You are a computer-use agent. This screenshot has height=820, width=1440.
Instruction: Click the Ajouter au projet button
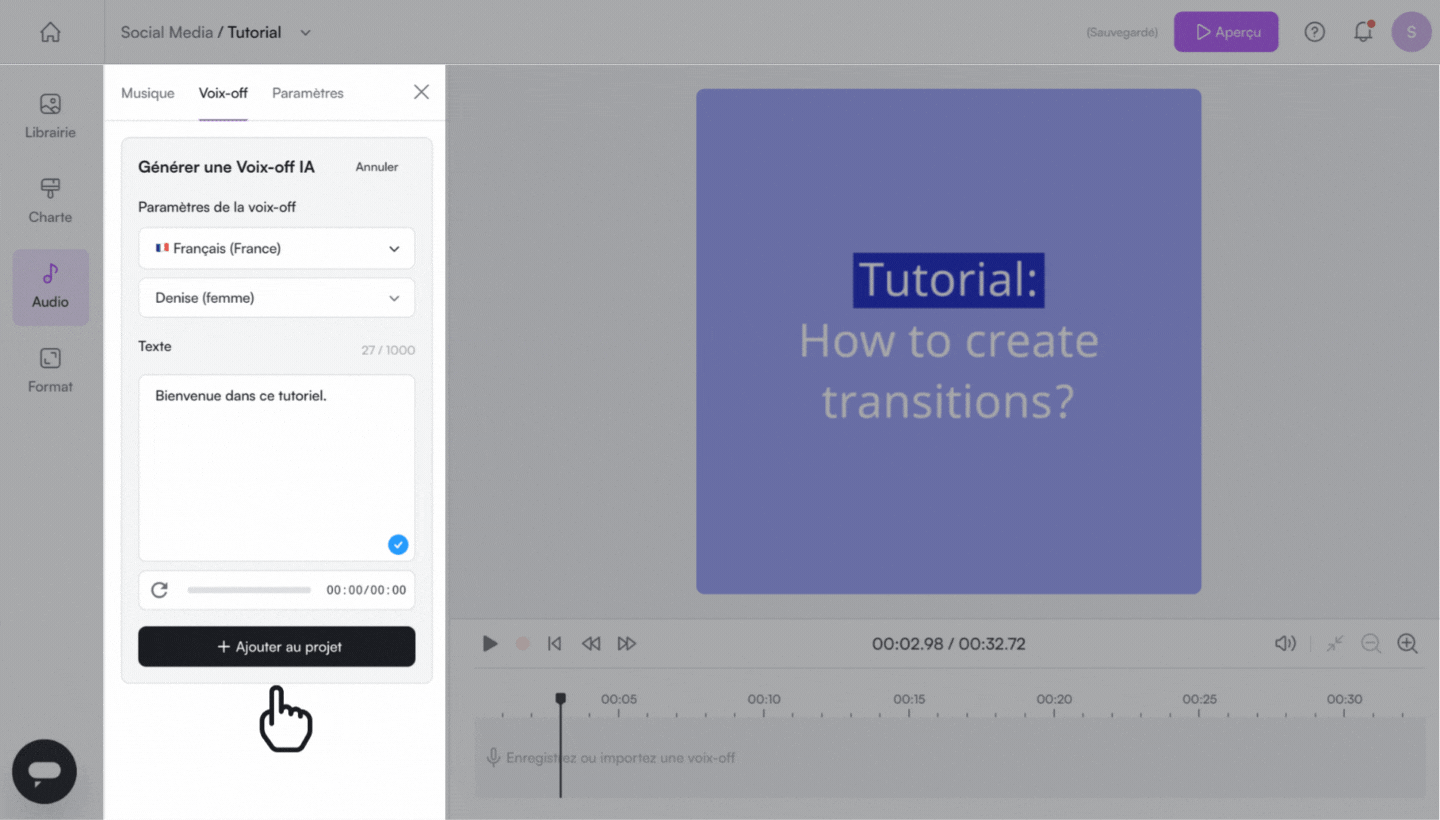(x=276, y=647)
